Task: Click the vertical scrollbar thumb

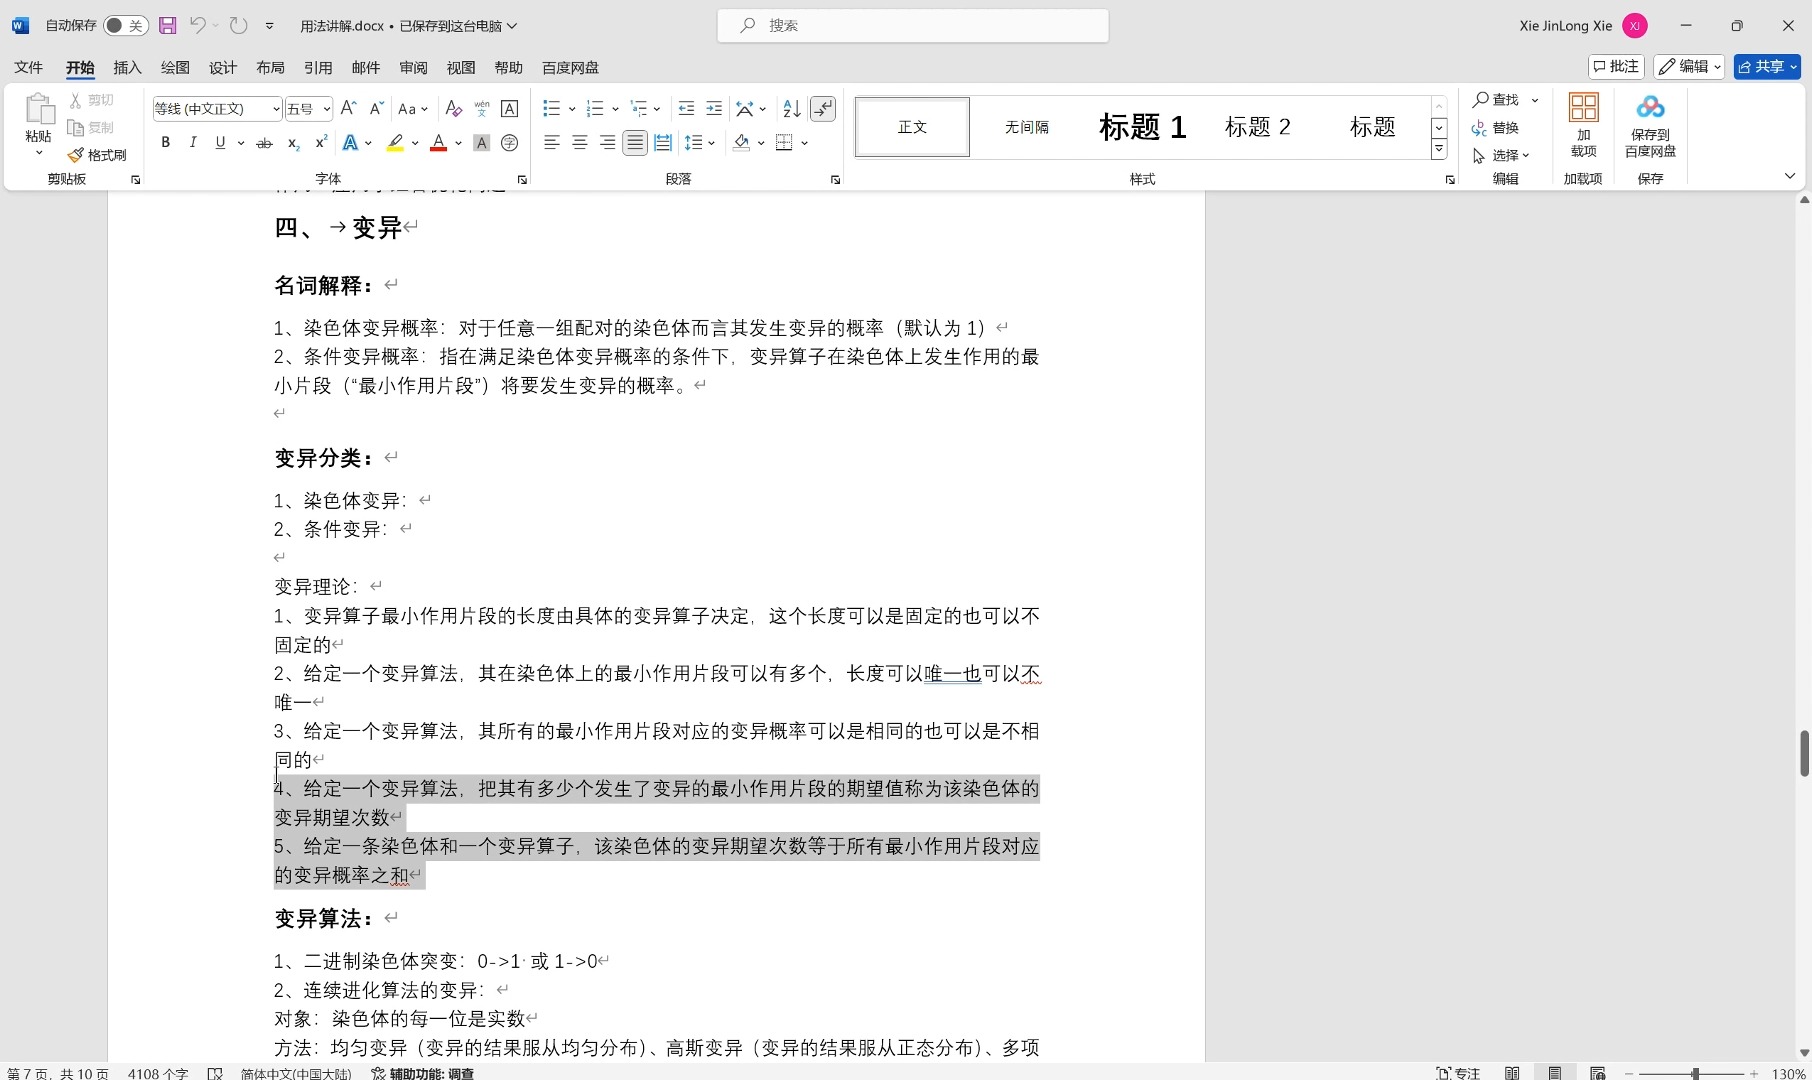Action: (x=1804, y=753)
